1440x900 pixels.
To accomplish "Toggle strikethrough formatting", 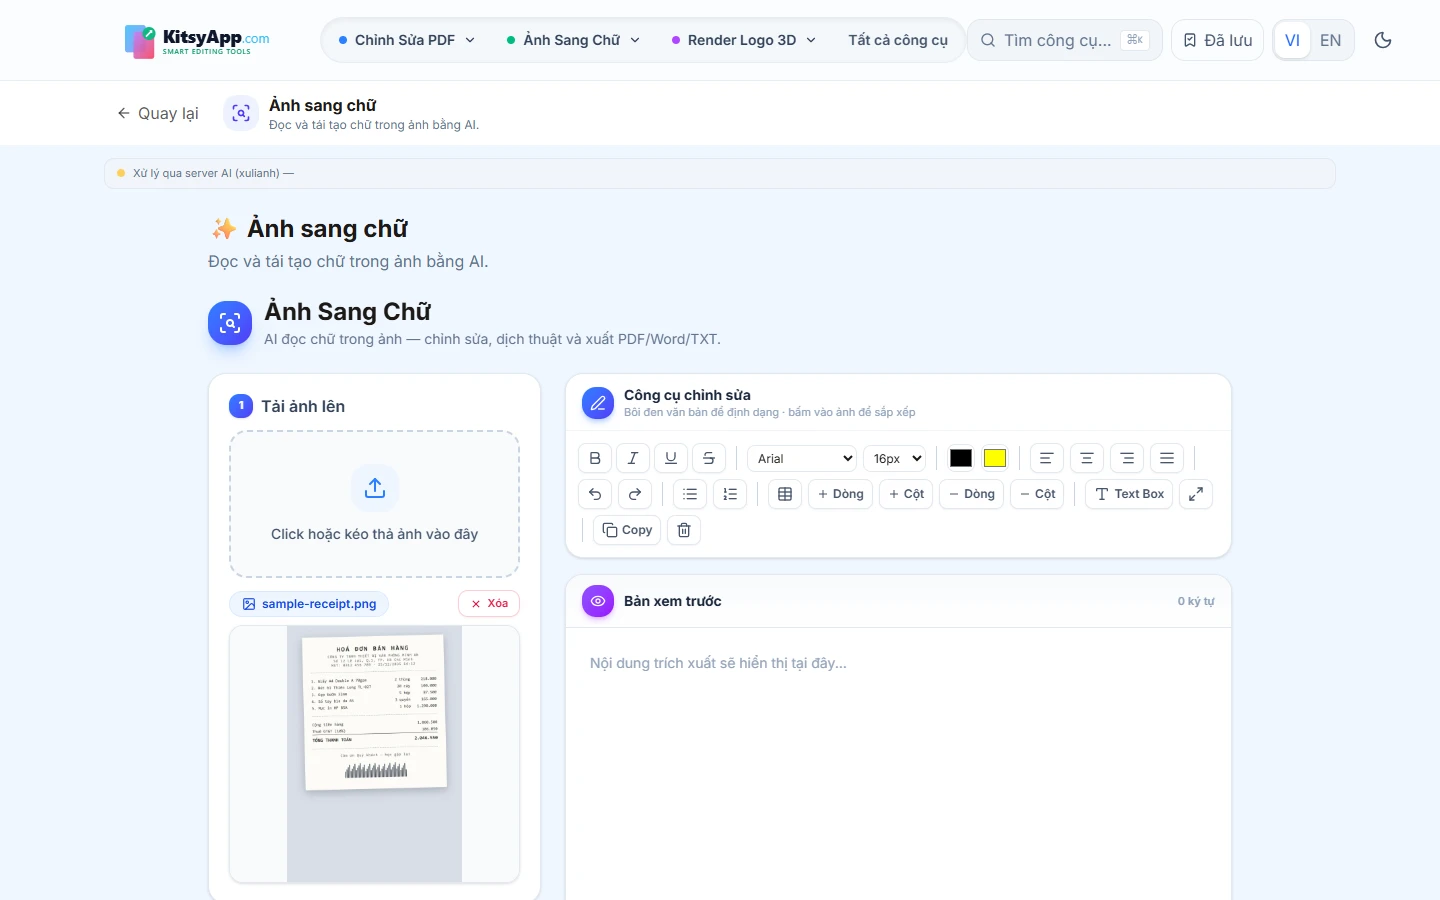I will 709,458.
